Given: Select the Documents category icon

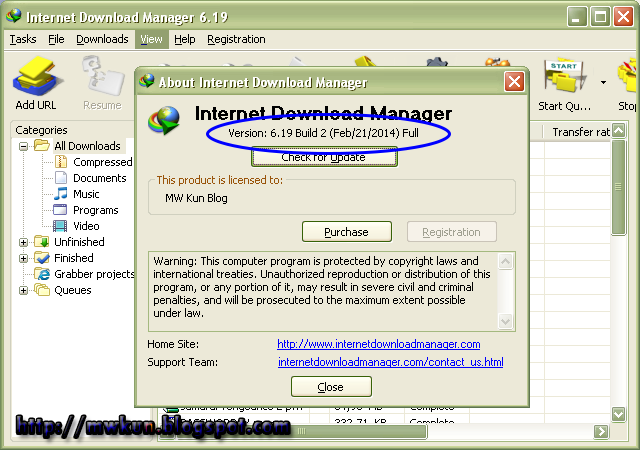Looking at the screenshot, I should pyautogui.click(x=61, y=178).
